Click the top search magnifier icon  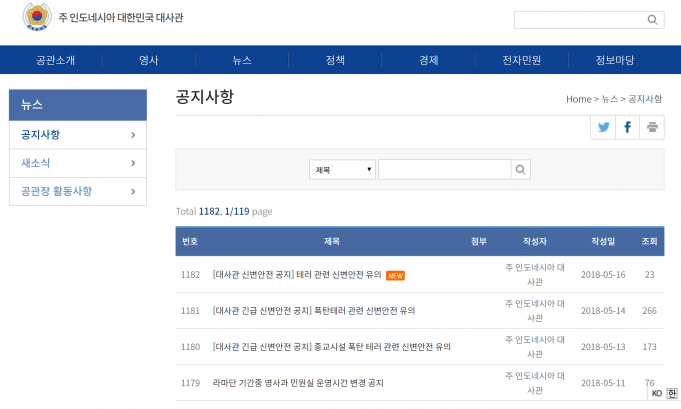[652, 19]
